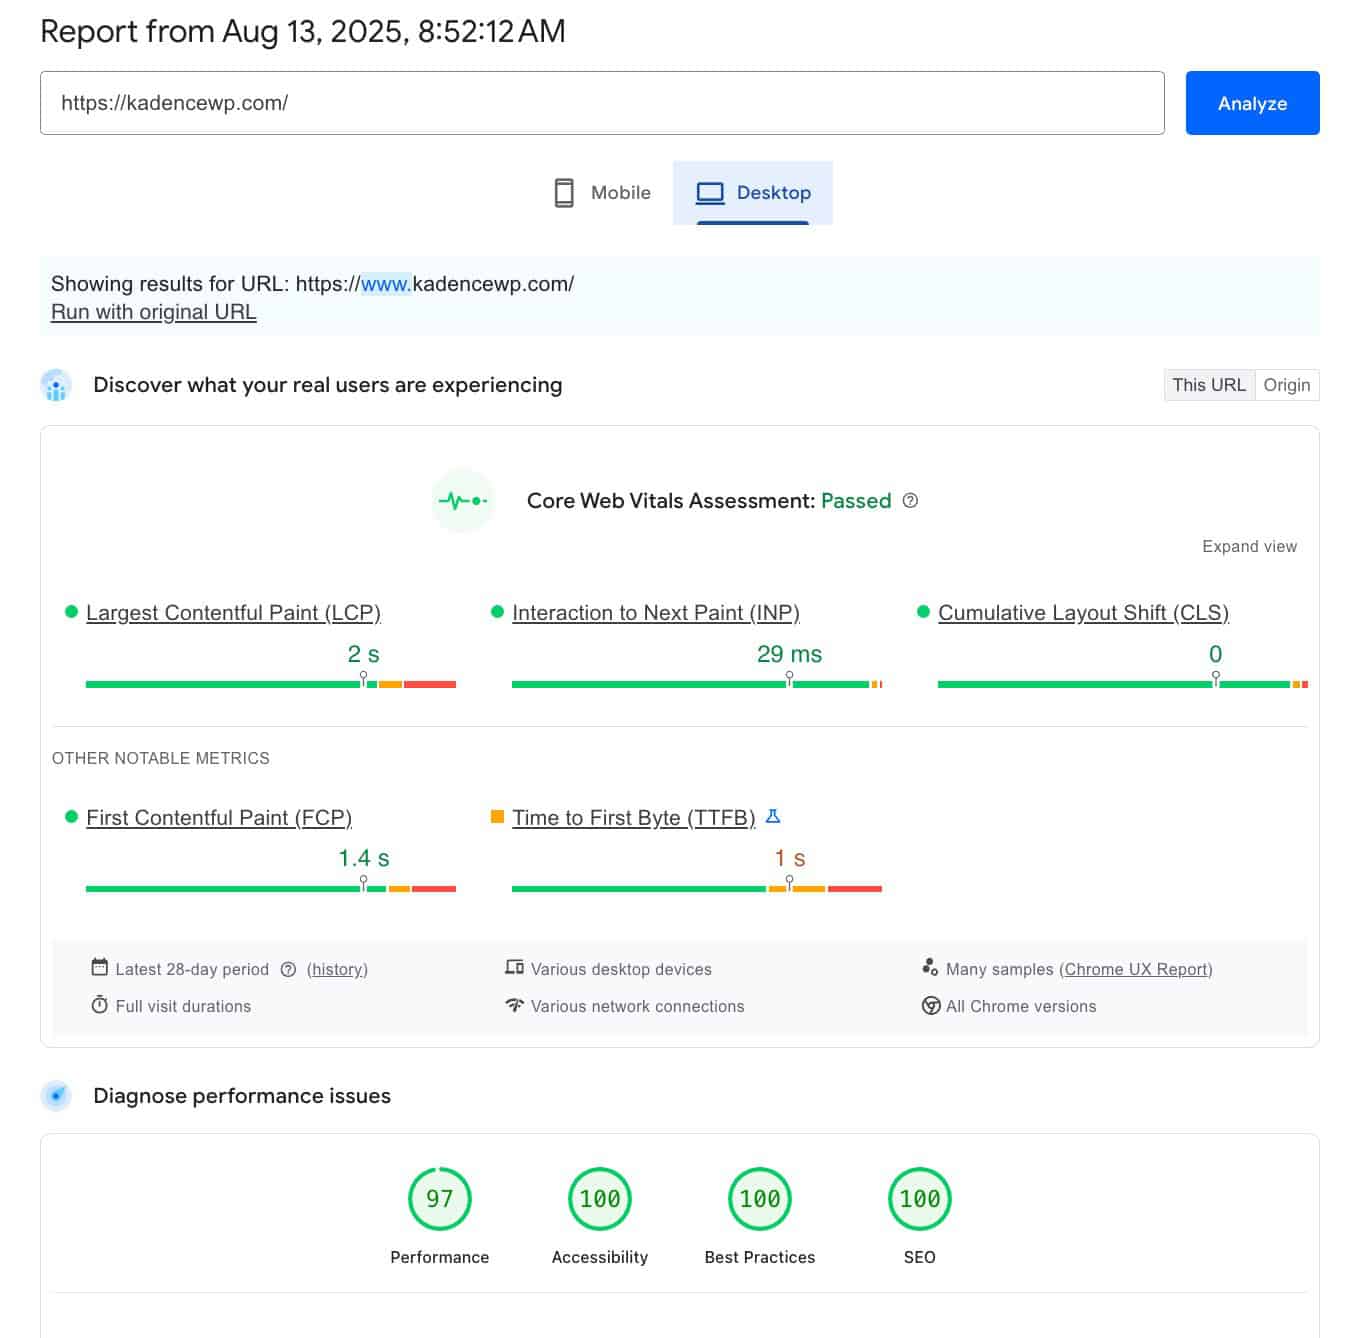
Task: Click the Best Practices score gauge
Action: [x=760, y=1199]
